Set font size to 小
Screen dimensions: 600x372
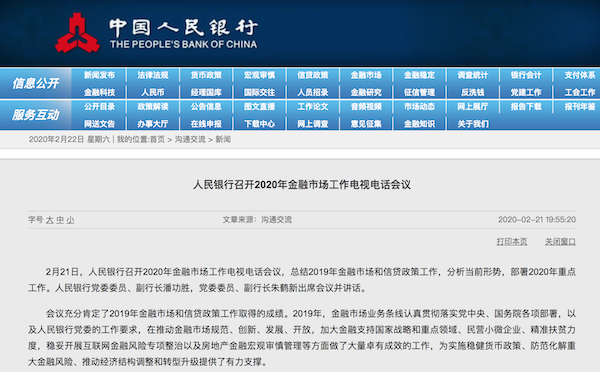[70, 220]
